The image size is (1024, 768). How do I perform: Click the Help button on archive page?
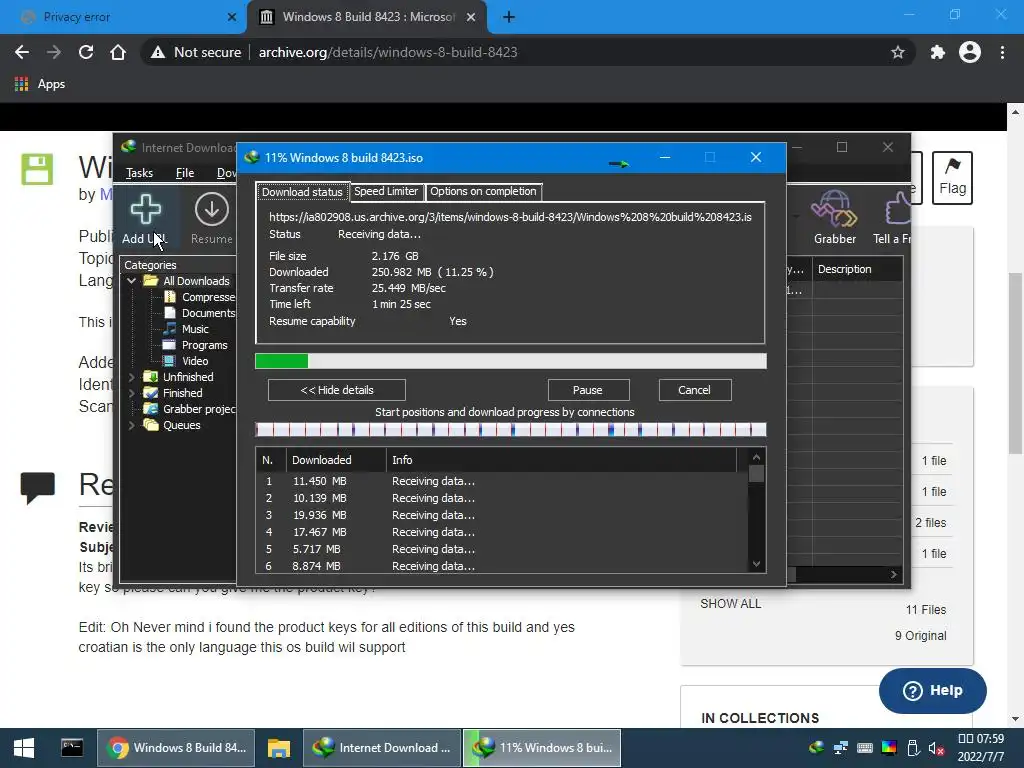[933, 690]
